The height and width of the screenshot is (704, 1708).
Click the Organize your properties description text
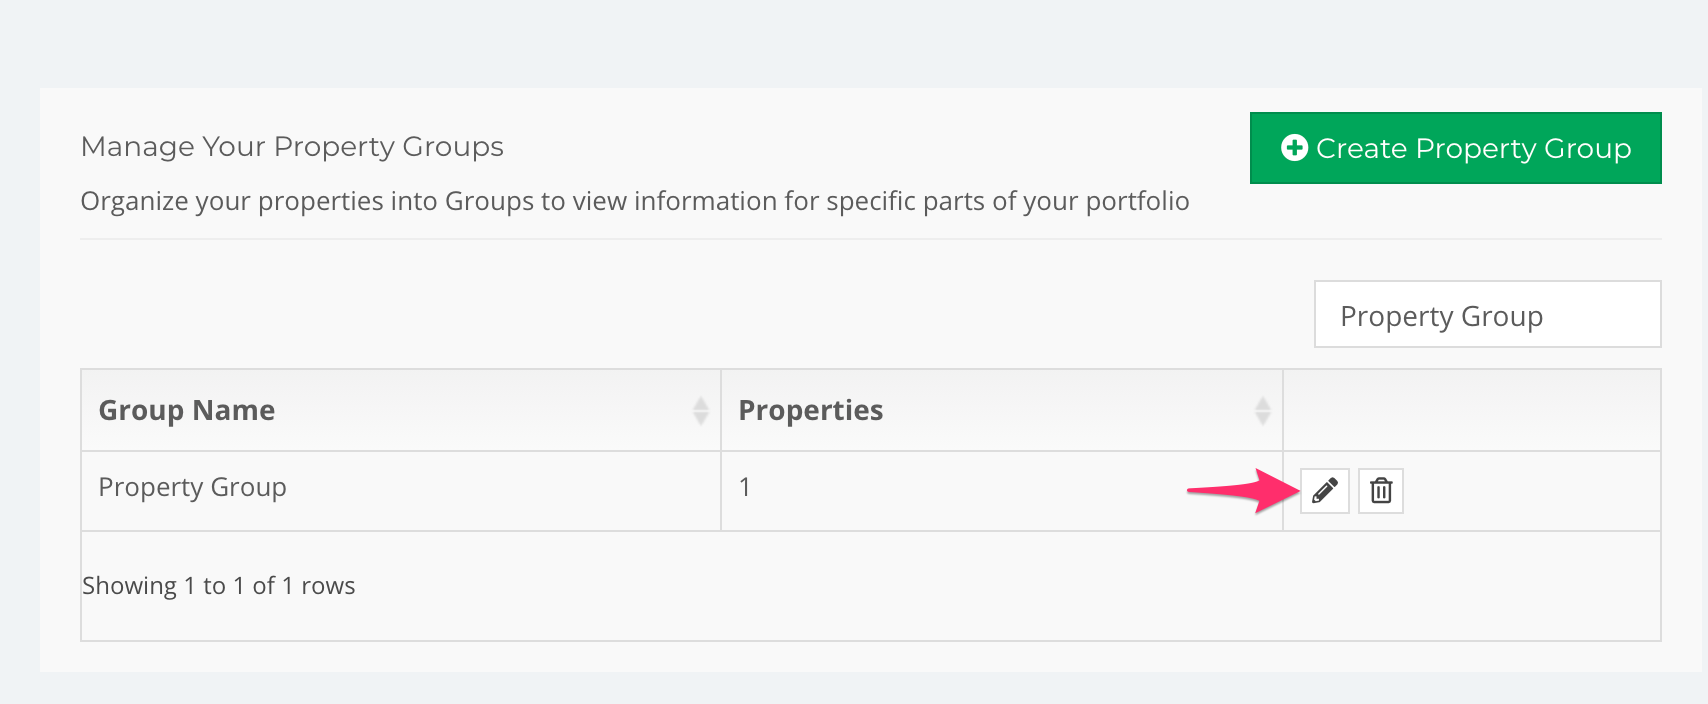(635, 201)
